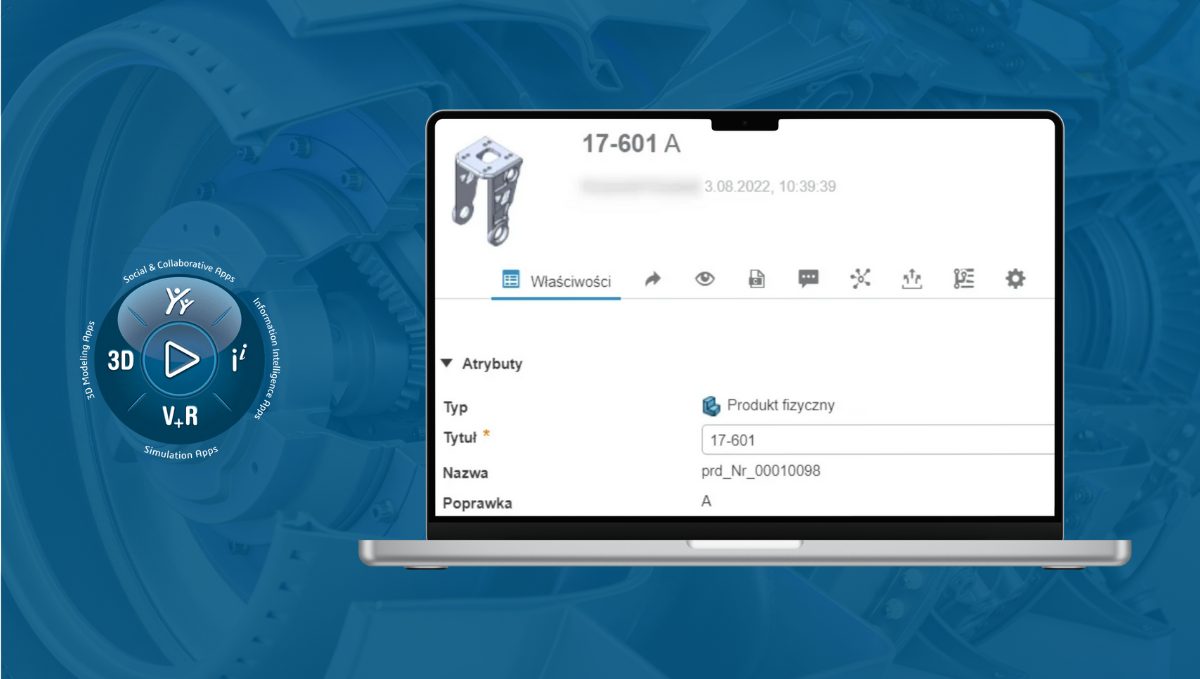
Task: Click the Typ attribute label
Action: click(455, 407)
